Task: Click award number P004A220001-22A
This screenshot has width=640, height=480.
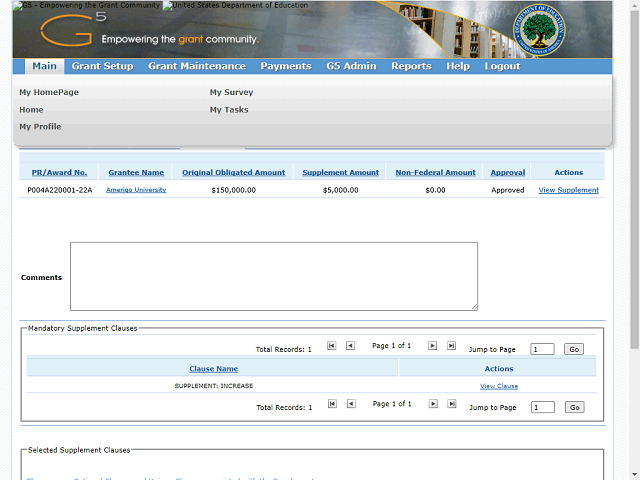Action: pyautogui.click(x=60, y=190)
